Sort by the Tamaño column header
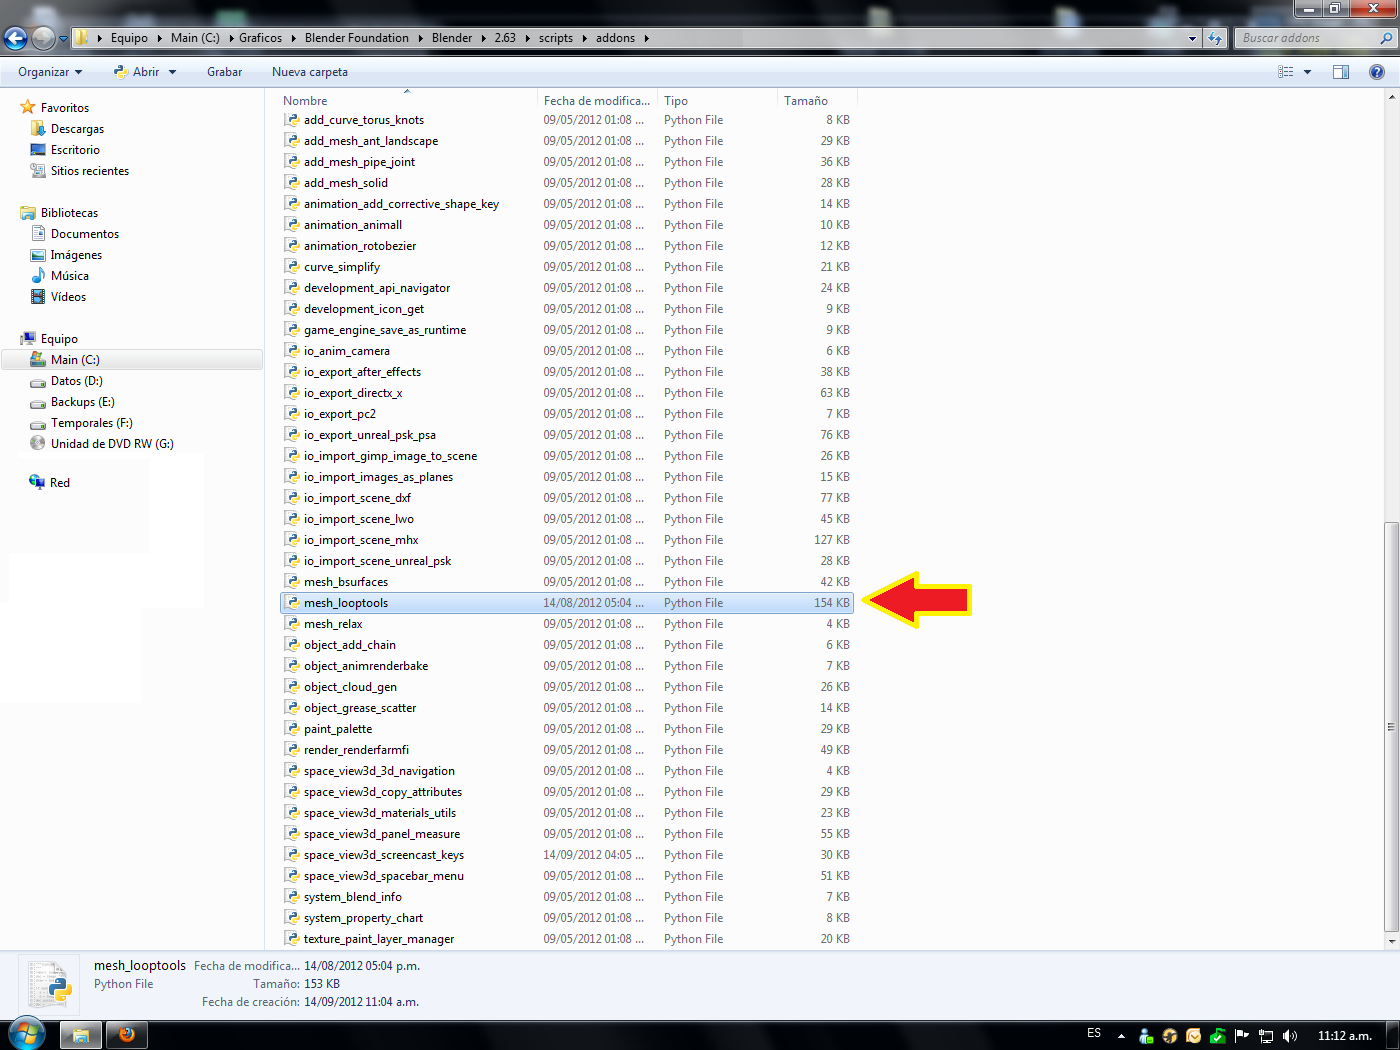The width and height of the screenshot is (1400, 1050). [x=816, y=101]
